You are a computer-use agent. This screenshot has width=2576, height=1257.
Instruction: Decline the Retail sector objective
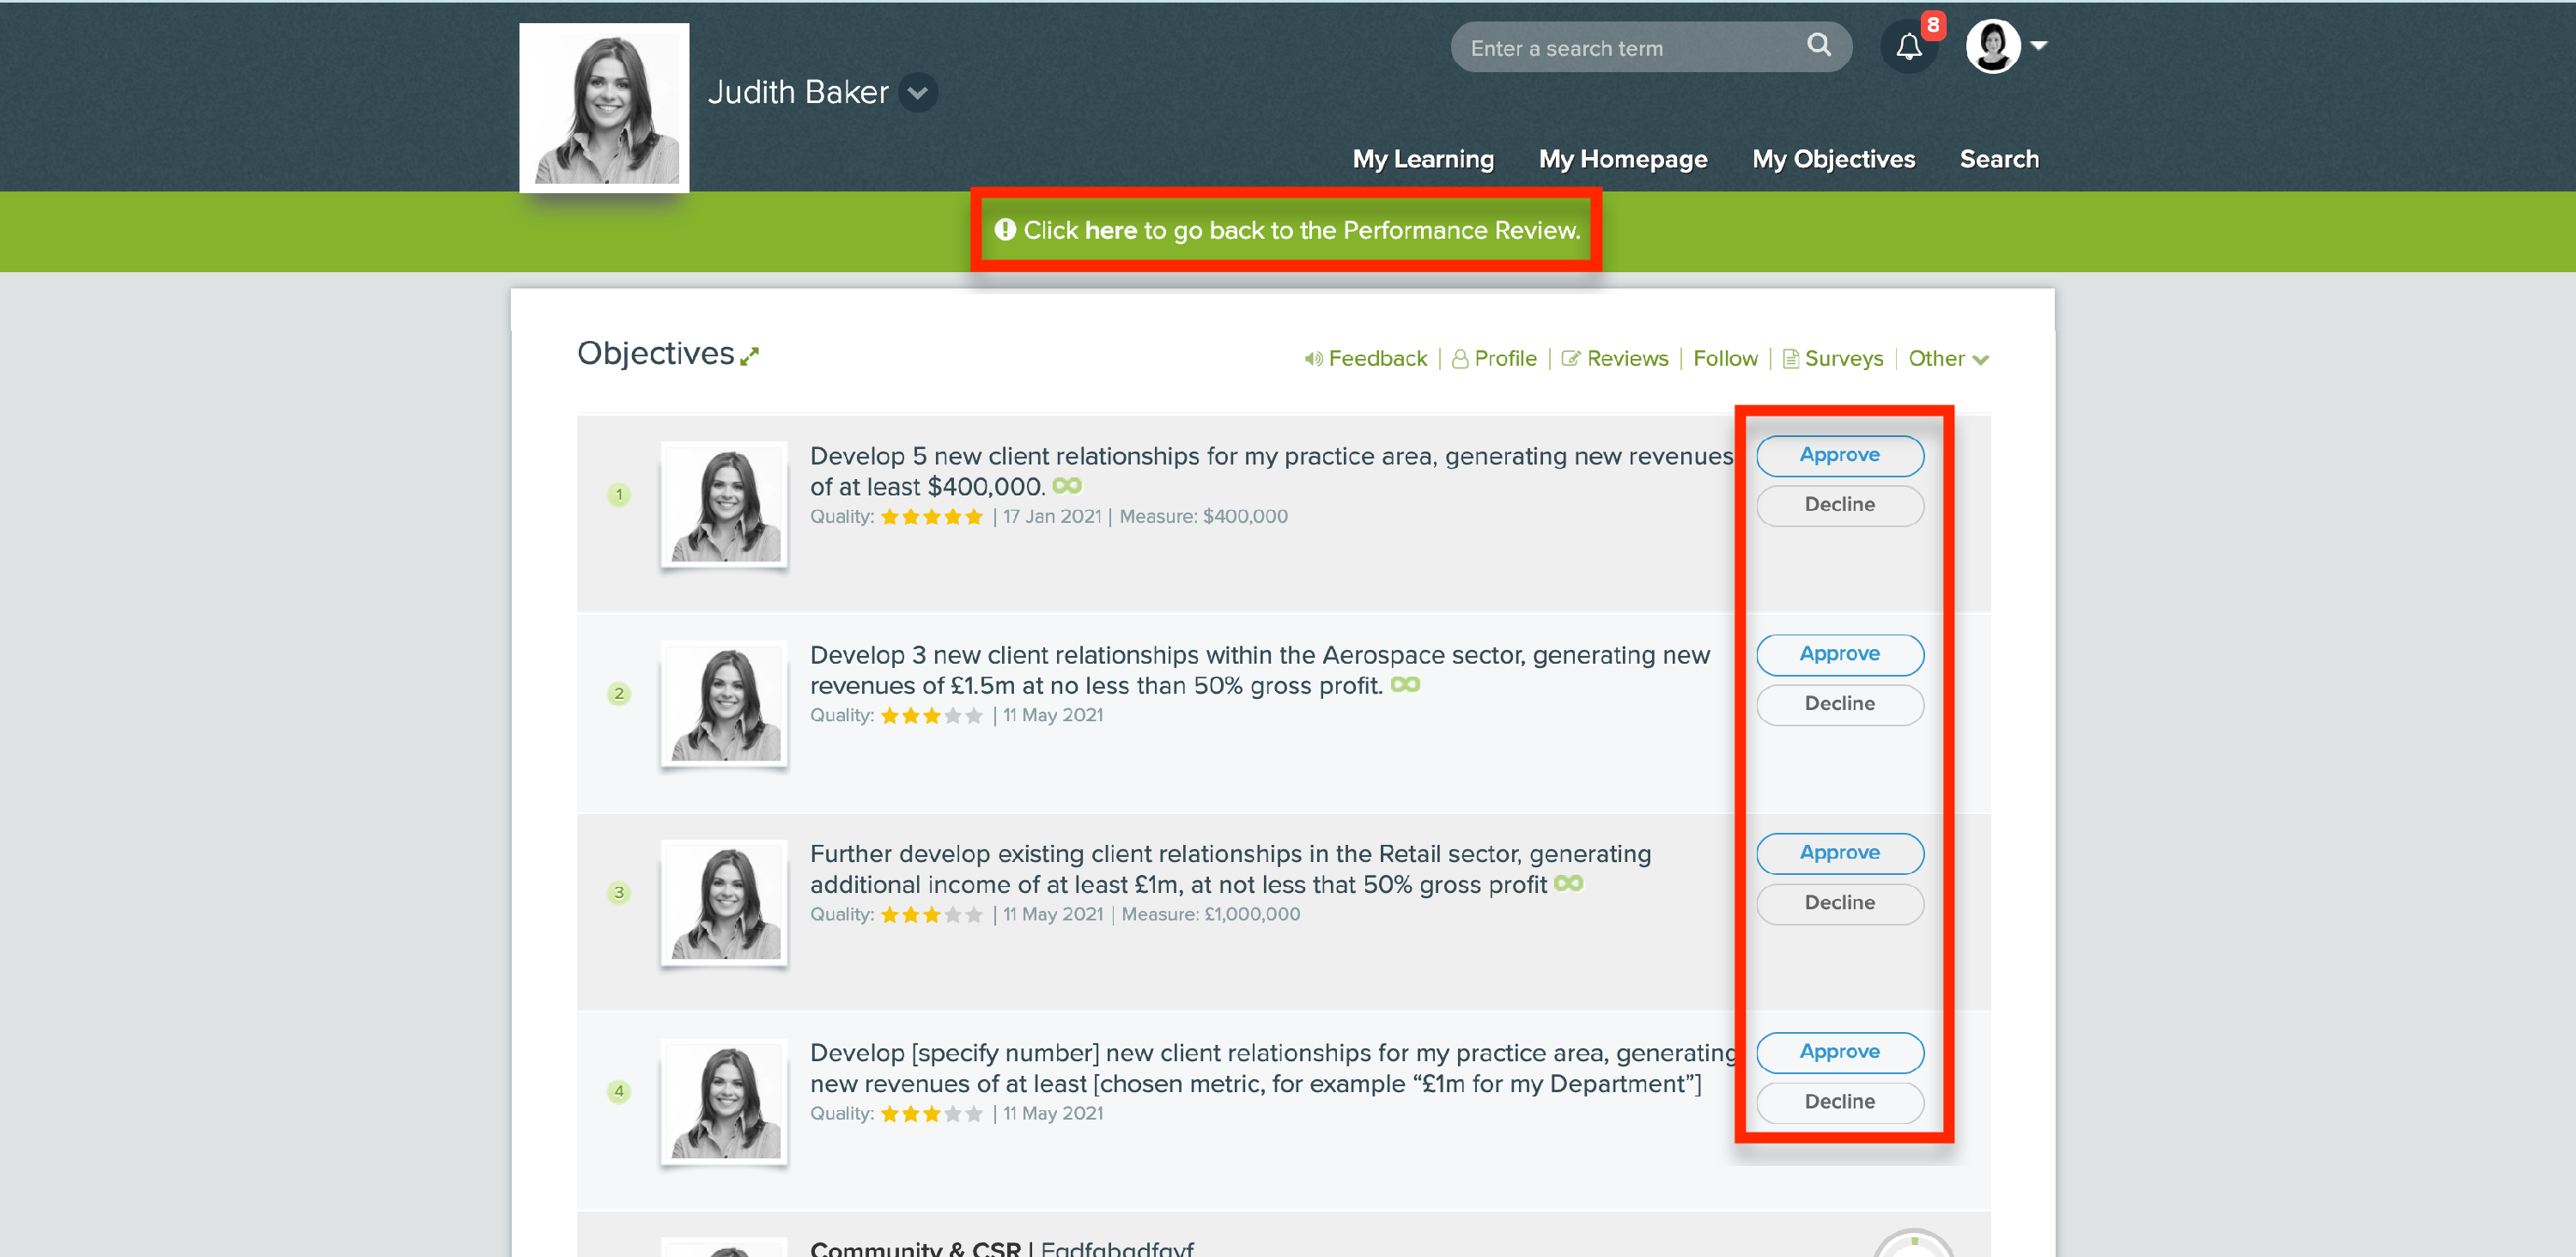tap(1840, 903)
